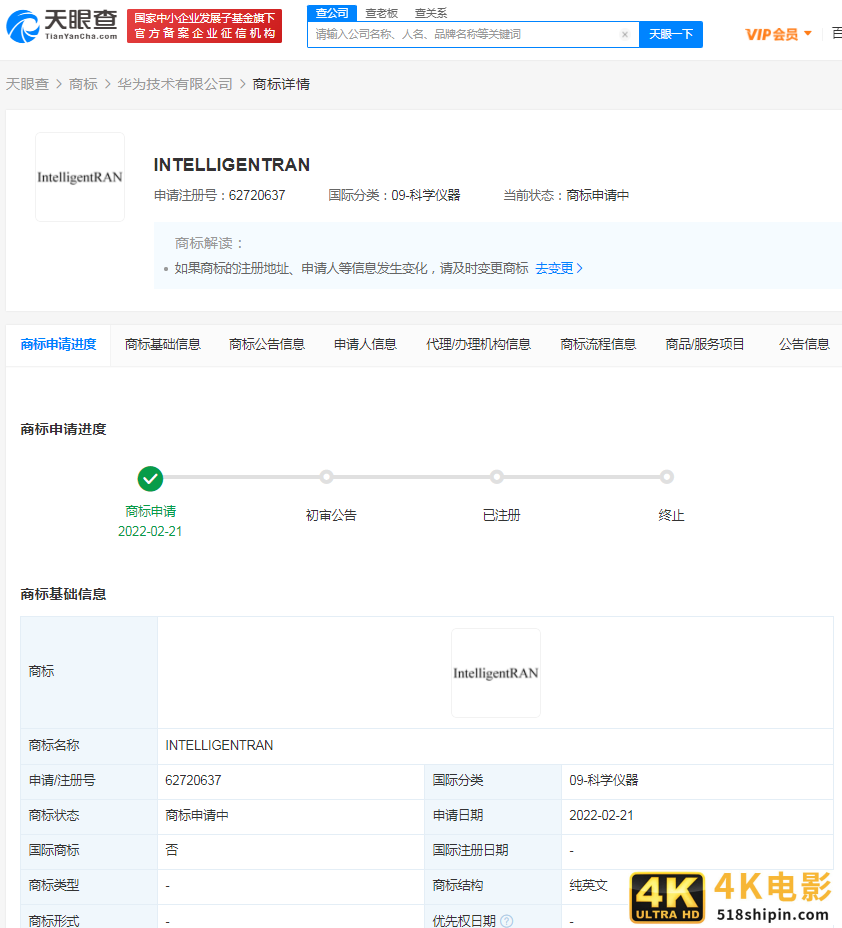Viewport: 842px width, 928px height.
Task: Click table cell value 62720637
Action: pyautogui.click(x=193, y=780)
